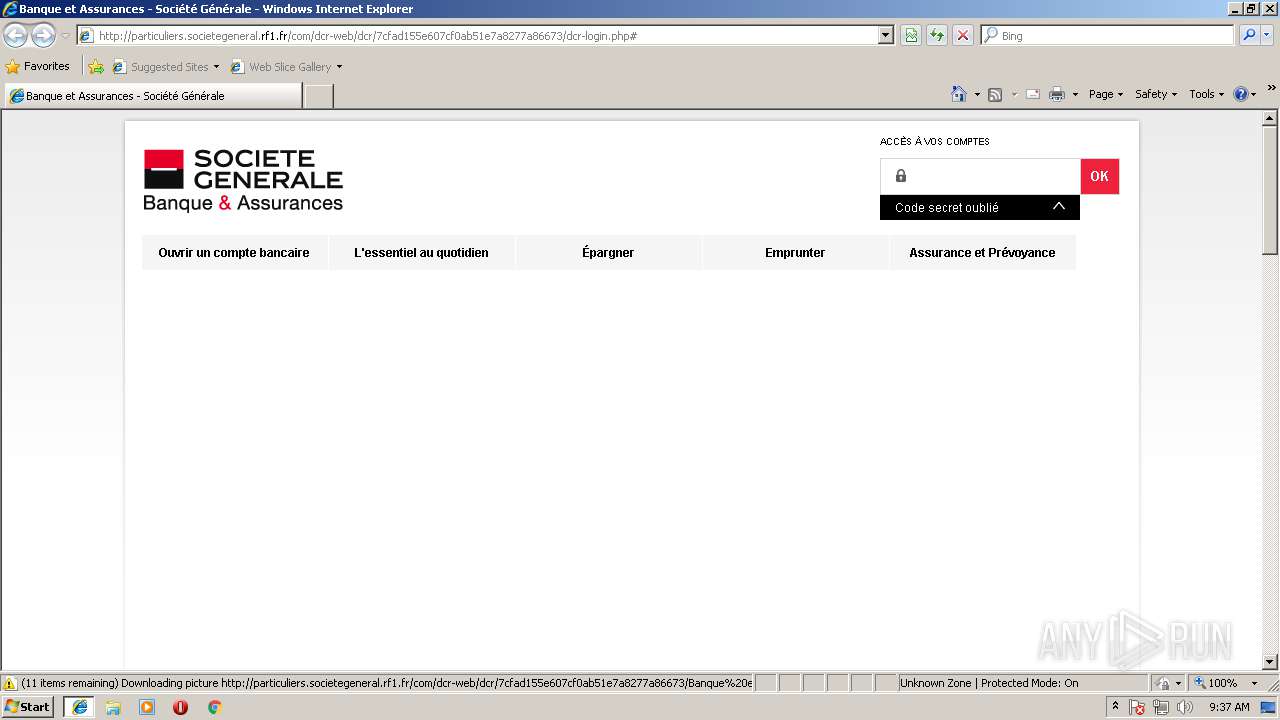Open Home button dropdown arrow
Viewport: 1280px width, 720px height.
(x=977, y=95)
